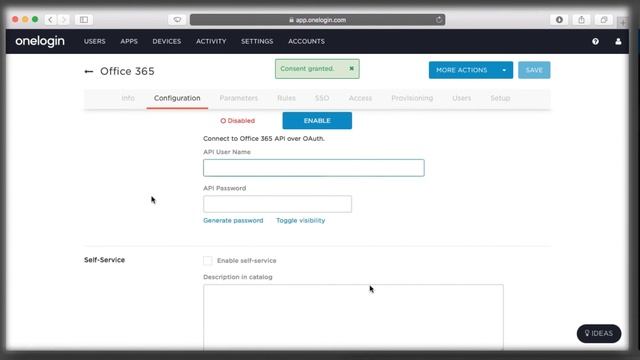Switch to the Access tab
Image resolution: width=640 pixels, height=360 pixels.
[360, 98]
